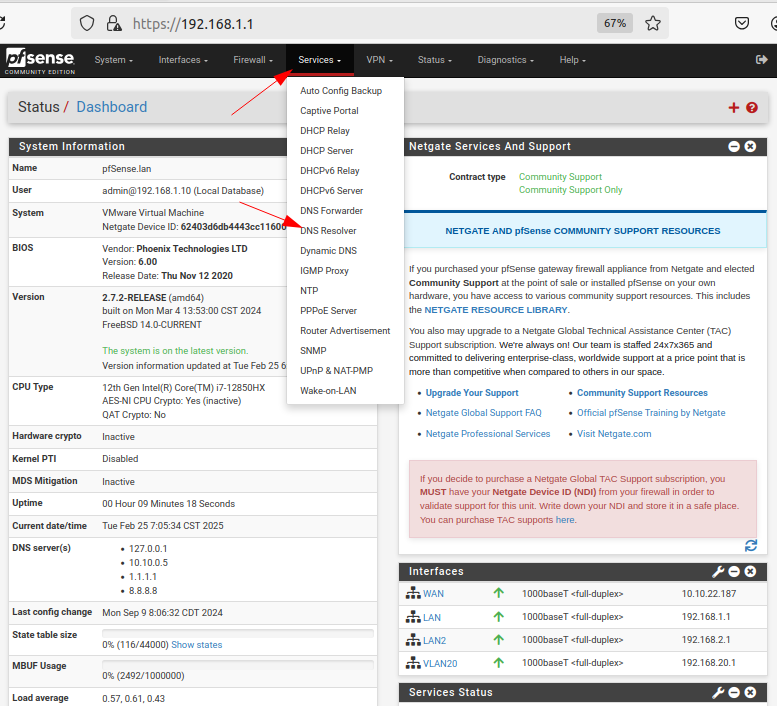The height and width of the screenshot is (706, 777).
Task: Close the Netgate Services And Support widget
Action: [750, 146]
